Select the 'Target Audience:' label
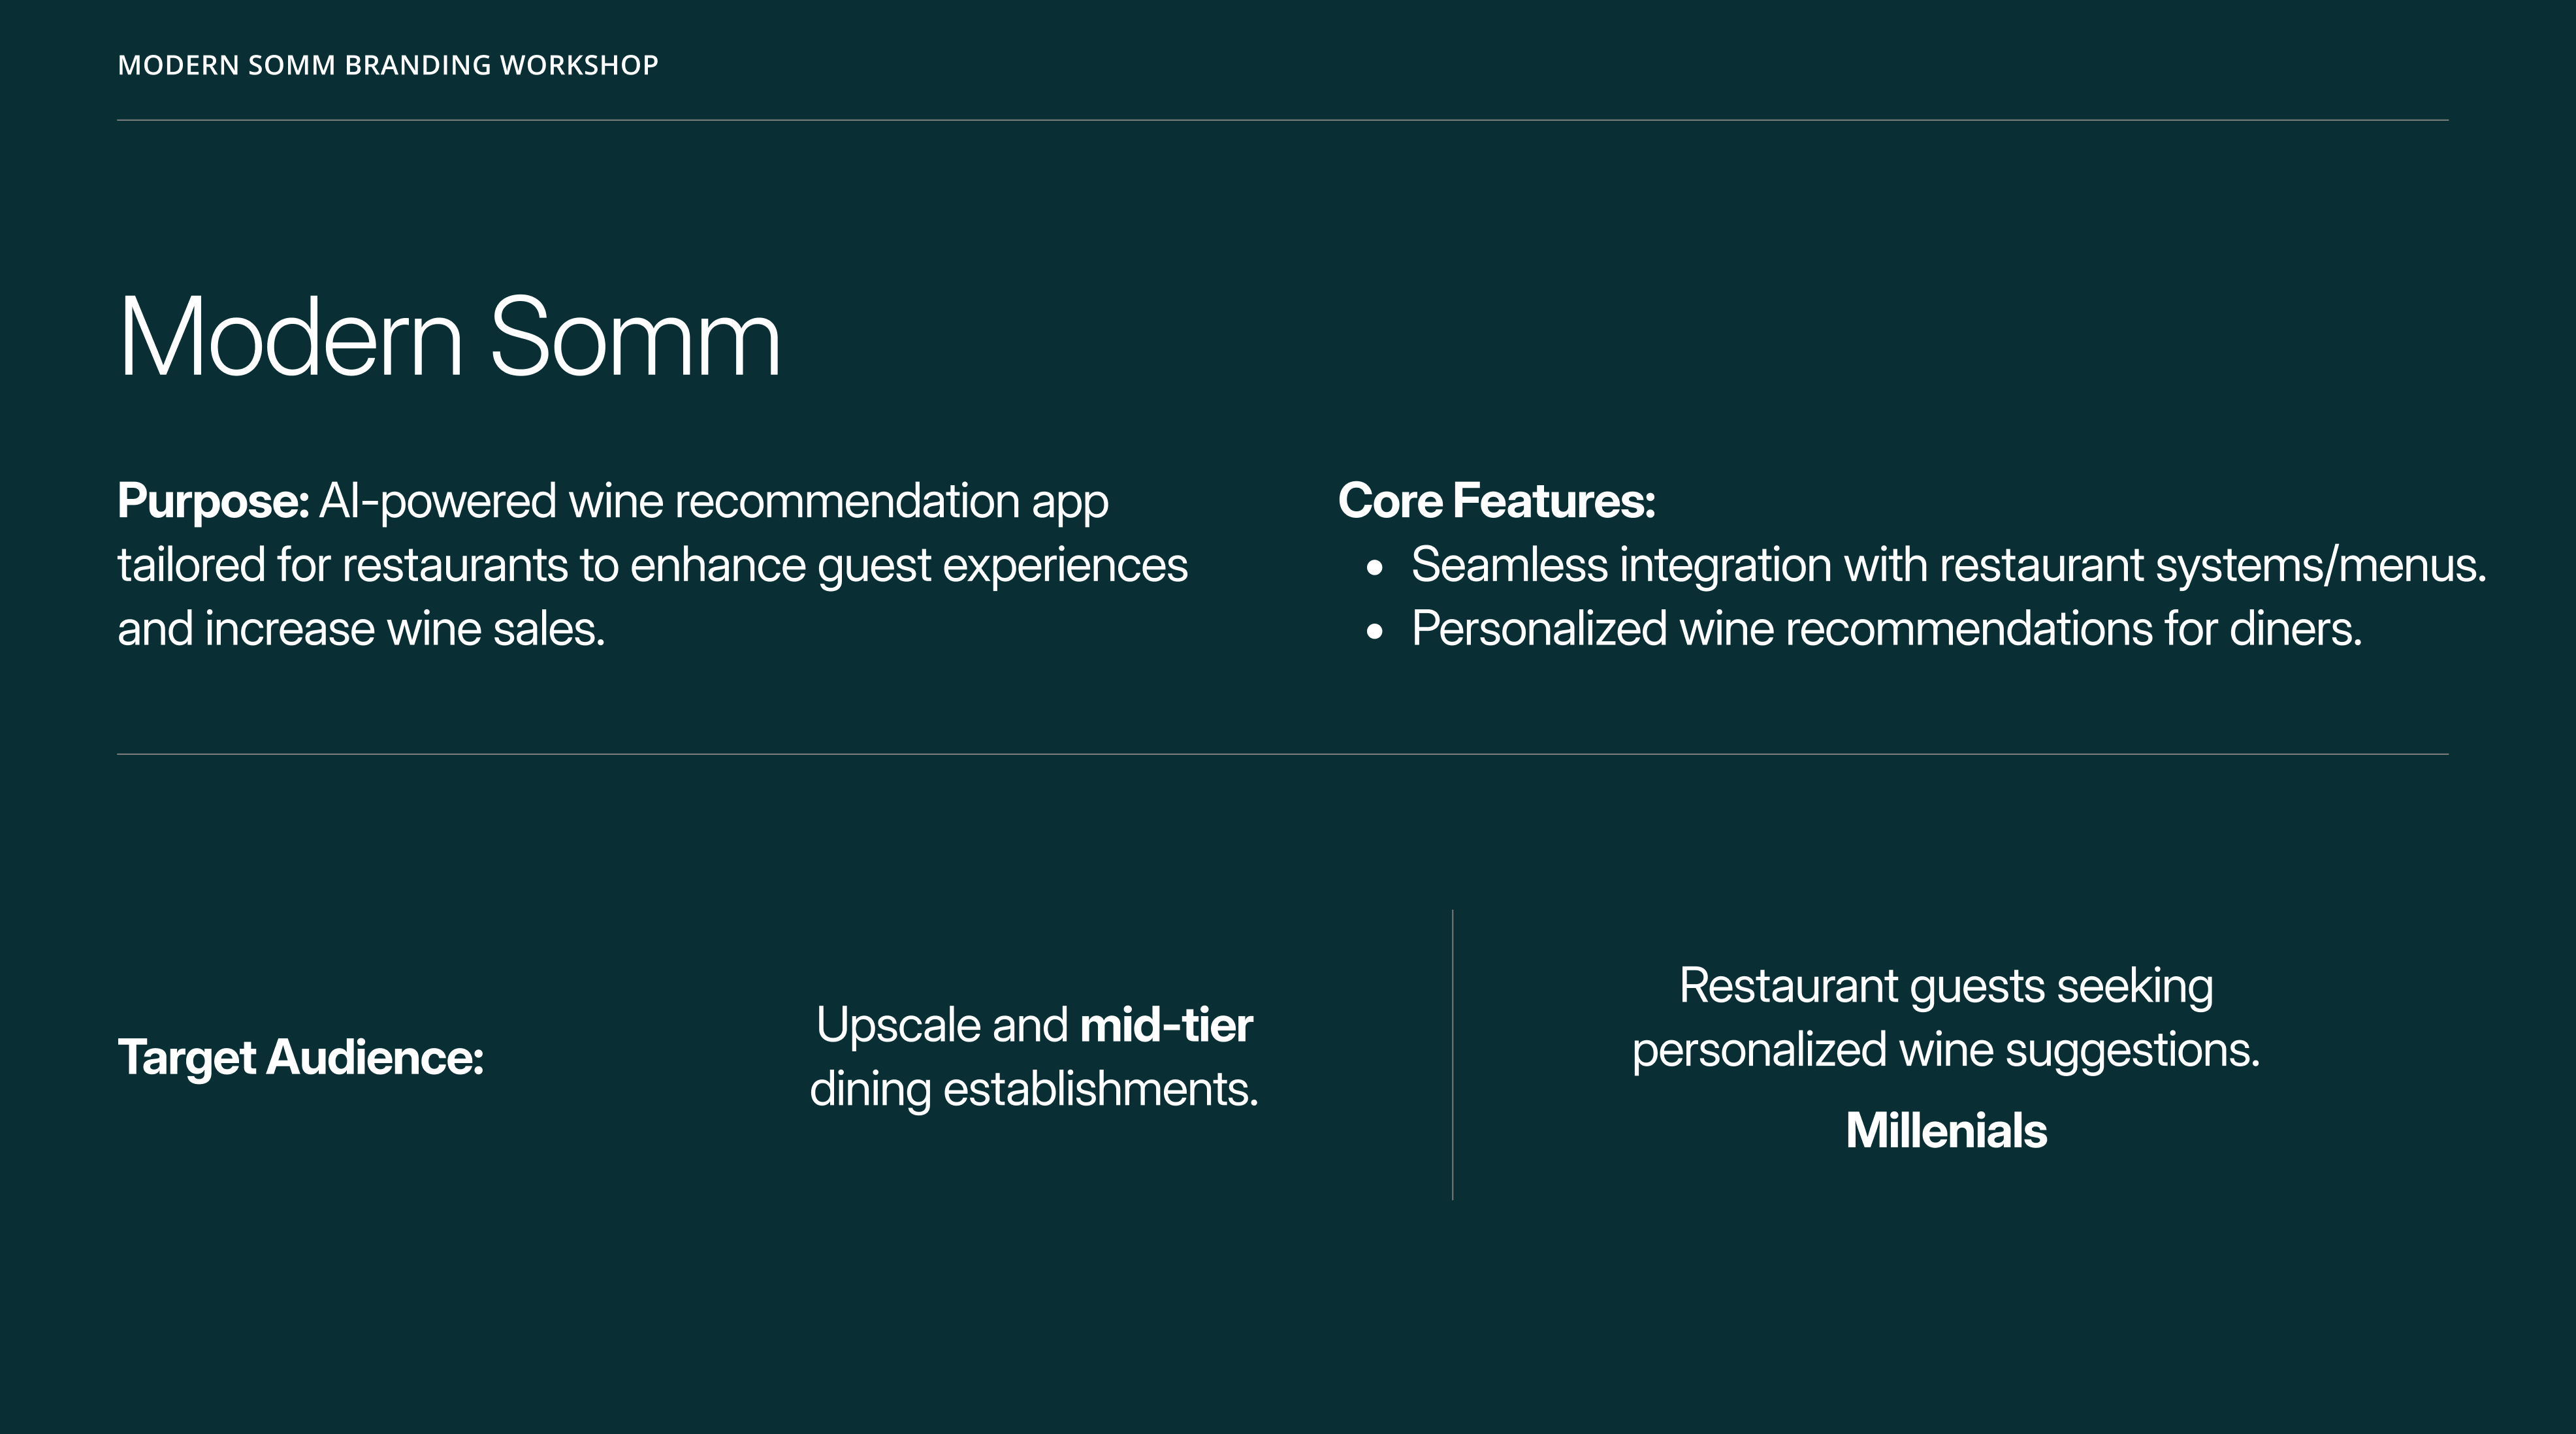The width and height of the screenshot is (2576, 1434). 300,1057
